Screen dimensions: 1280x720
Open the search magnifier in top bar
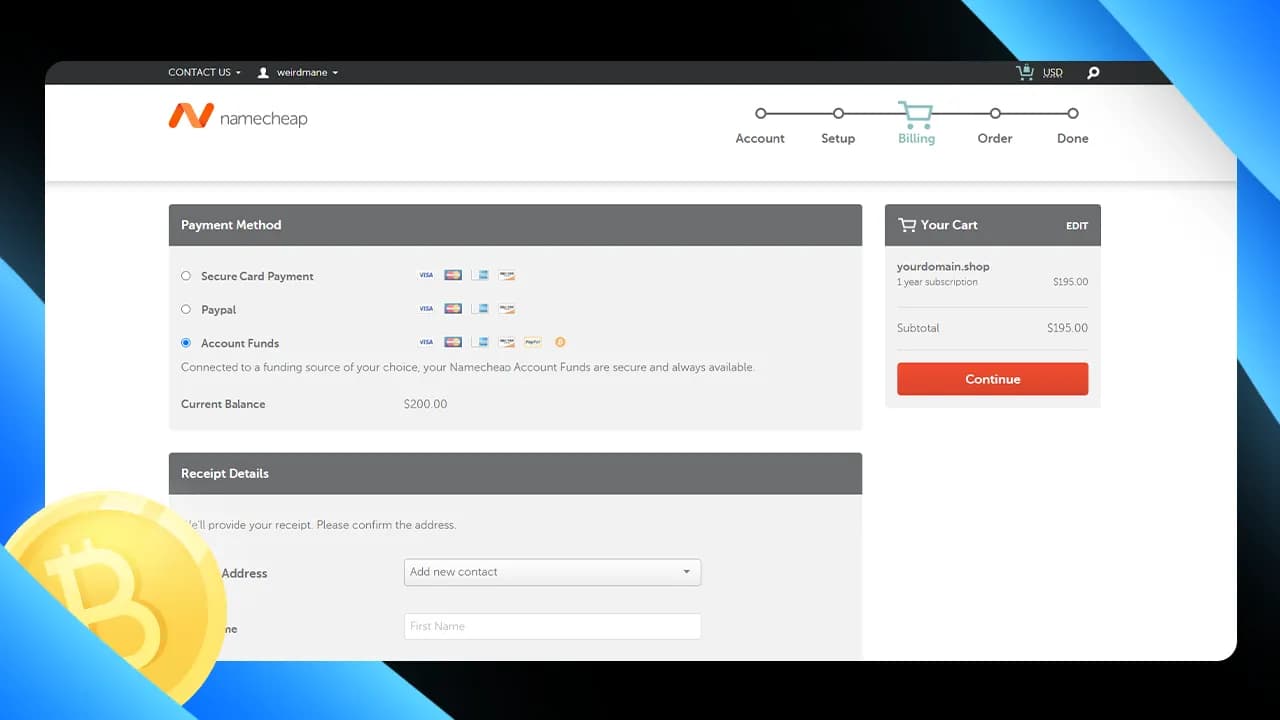(x=1093, y=73)
